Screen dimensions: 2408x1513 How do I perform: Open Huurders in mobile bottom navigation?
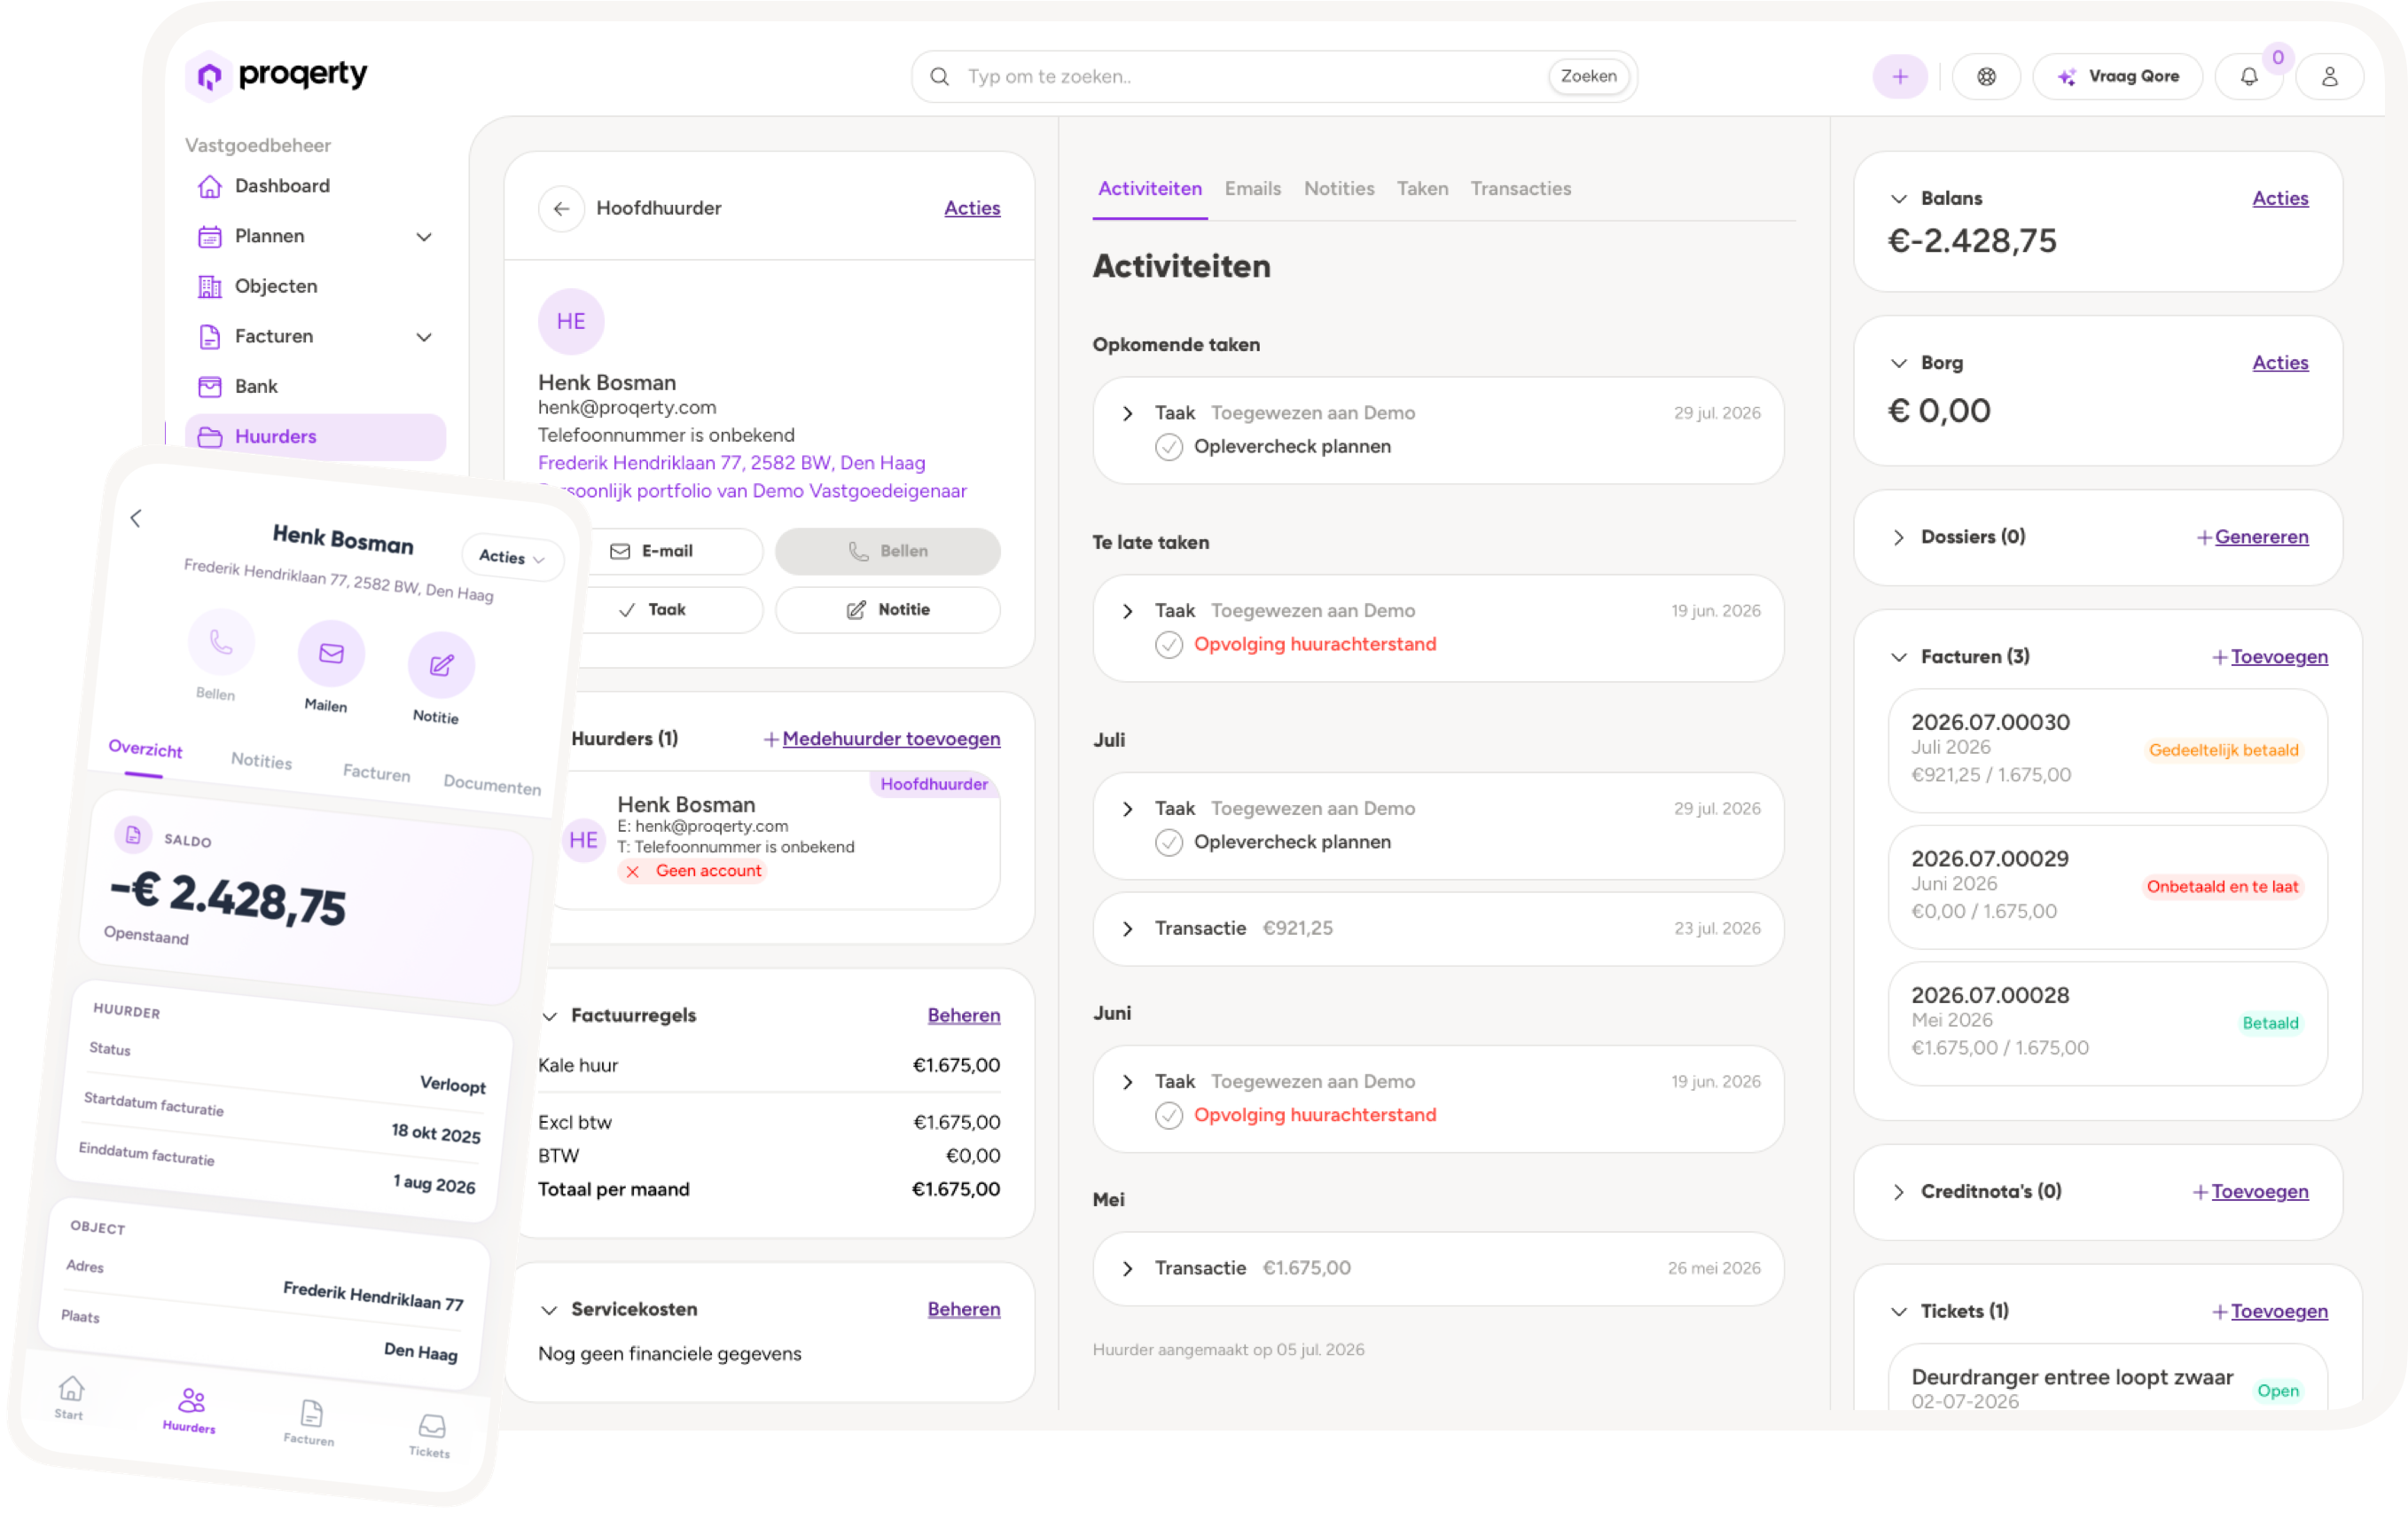click(190, 1409)
